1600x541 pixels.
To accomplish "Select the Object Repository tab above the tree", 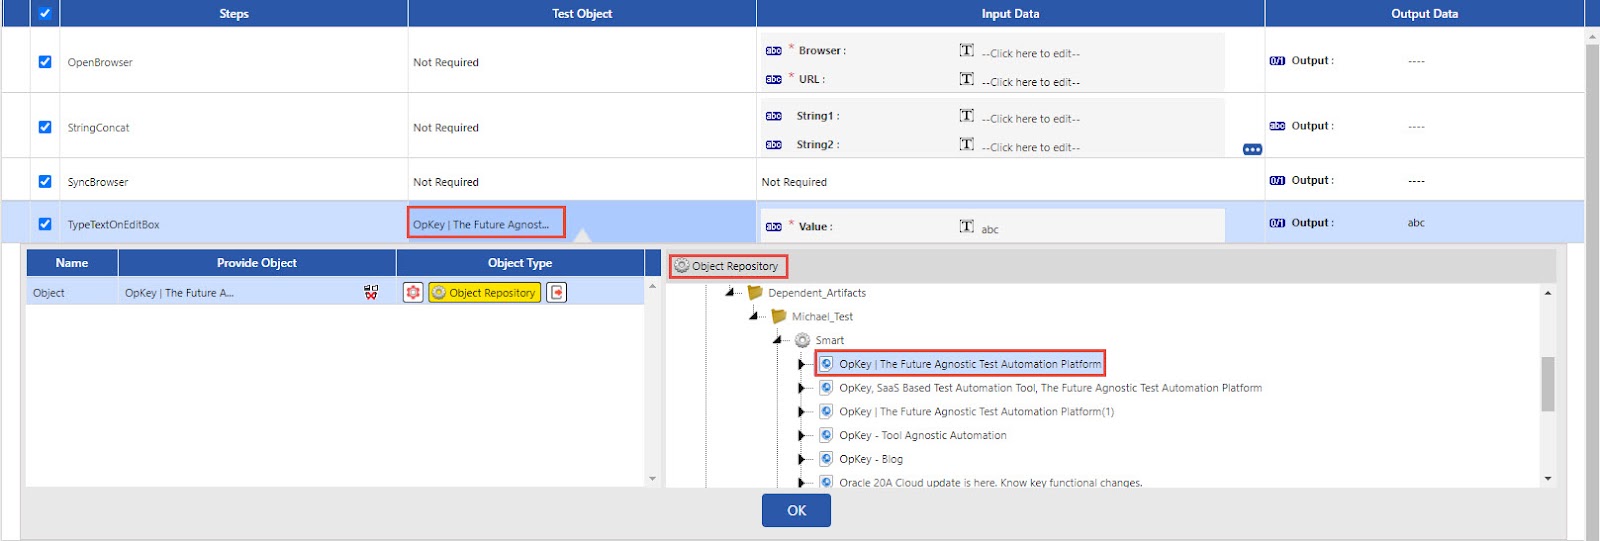I will [x=728, y=266].
